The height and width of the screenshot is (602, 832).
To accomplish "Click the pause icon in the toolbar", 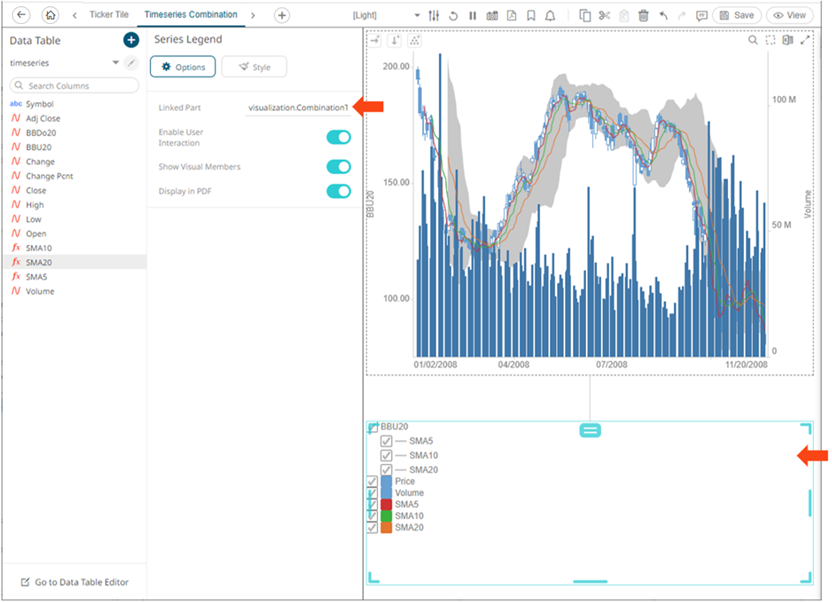I will pyautogui.click(x=472, y=16).
